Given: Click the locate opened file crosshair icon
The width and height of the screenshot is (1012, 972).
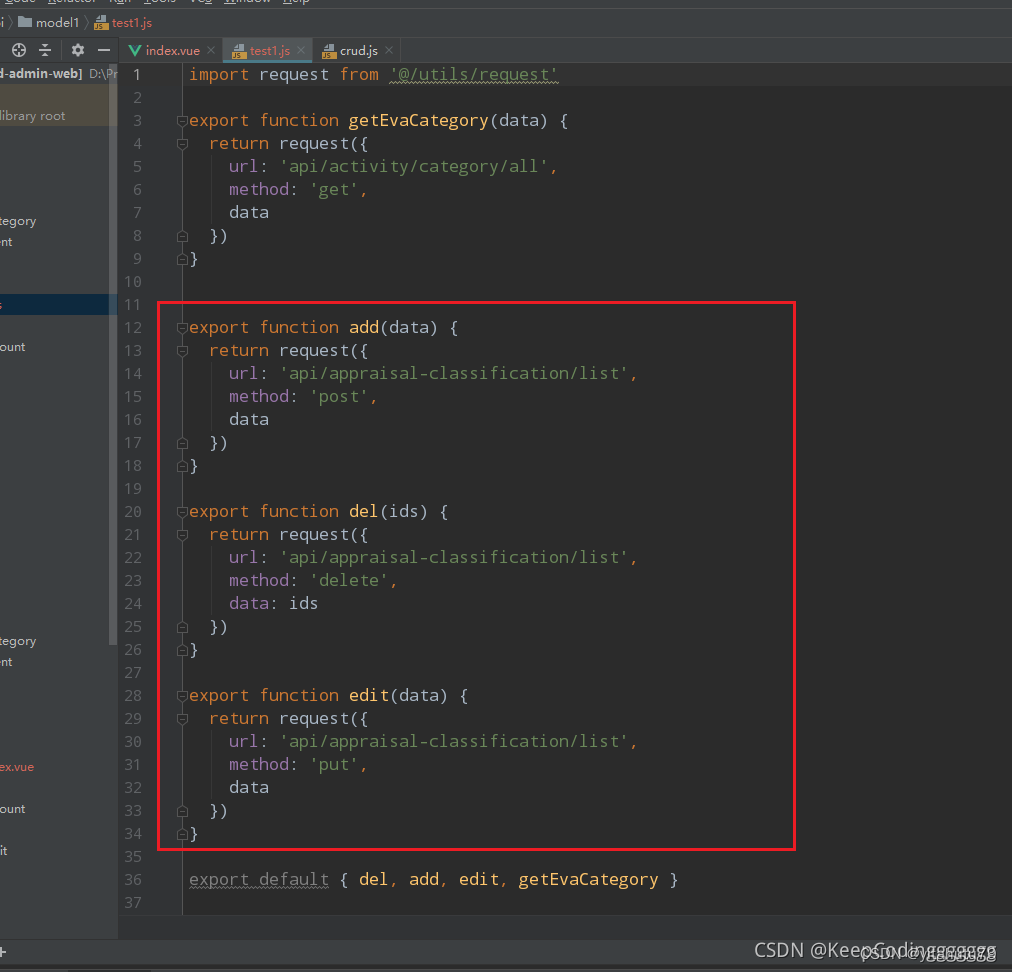Looking at the screenshot, I should coord(18,50).
